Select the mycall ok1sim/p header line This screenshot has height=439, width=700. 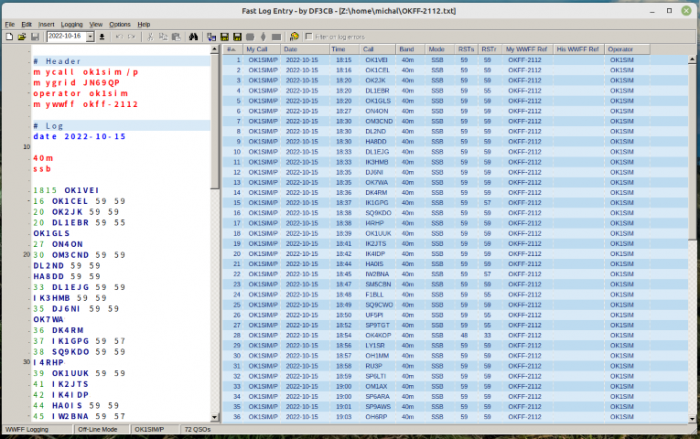[x=86, y=72]
